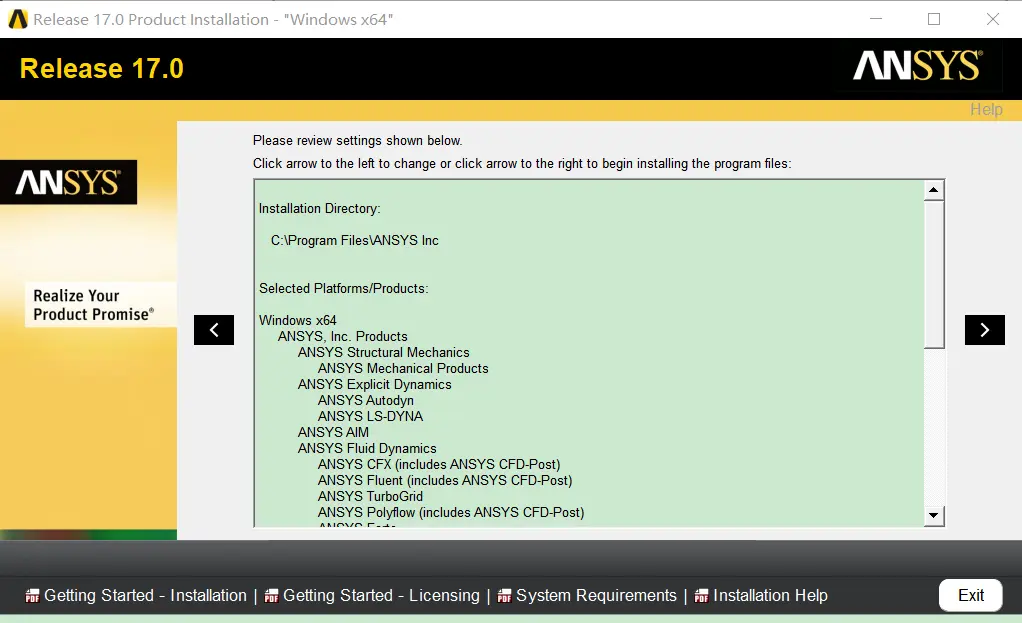Select 'ANSYS Autodyn' line
1022x623 pixels.
pyautogui.click(x=366, y=400)
